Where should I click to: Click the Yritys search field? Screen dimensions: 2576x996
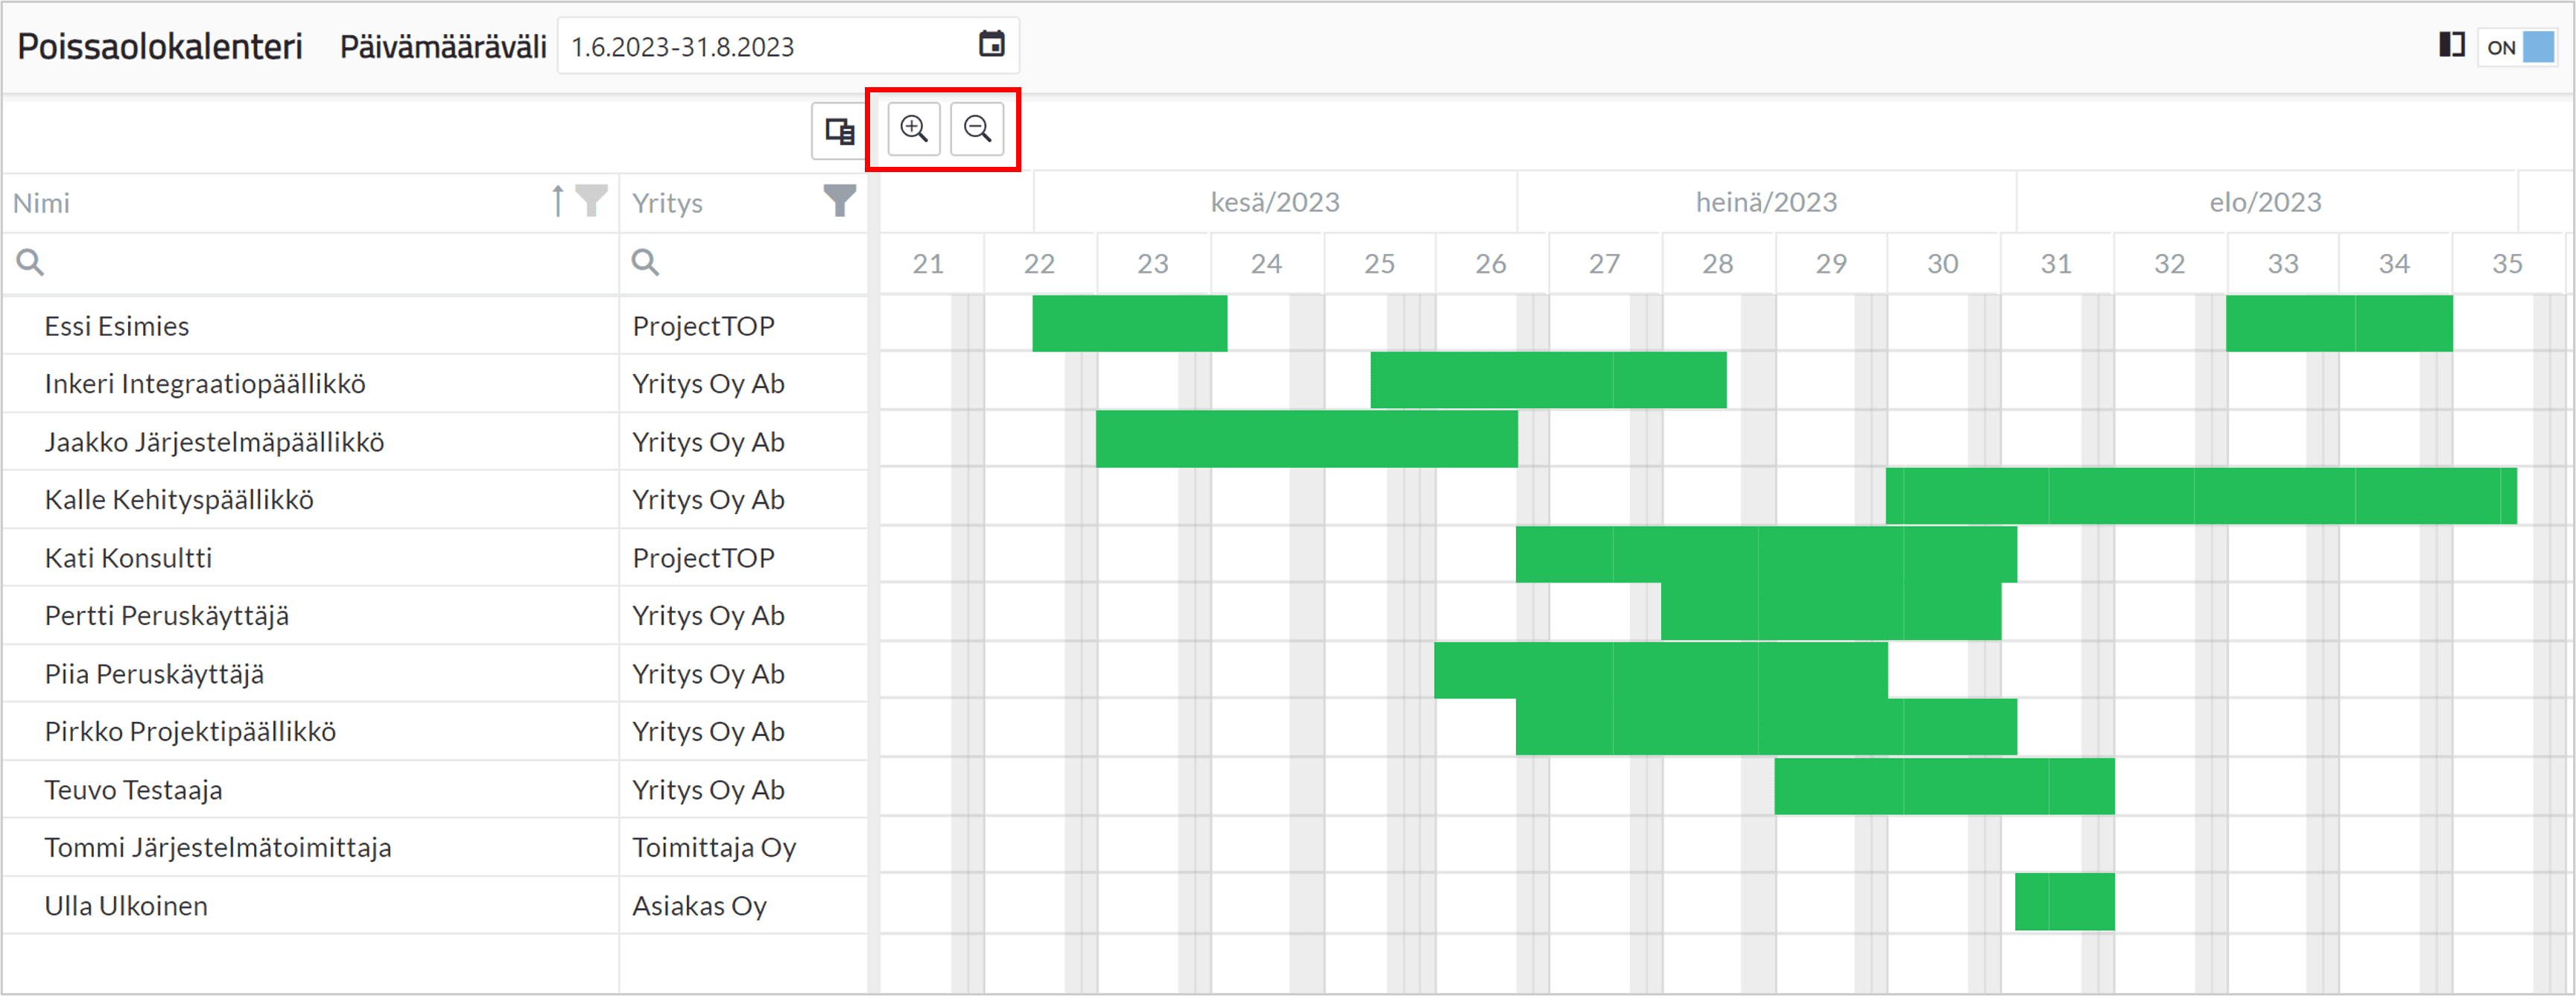tap(743, 263)
